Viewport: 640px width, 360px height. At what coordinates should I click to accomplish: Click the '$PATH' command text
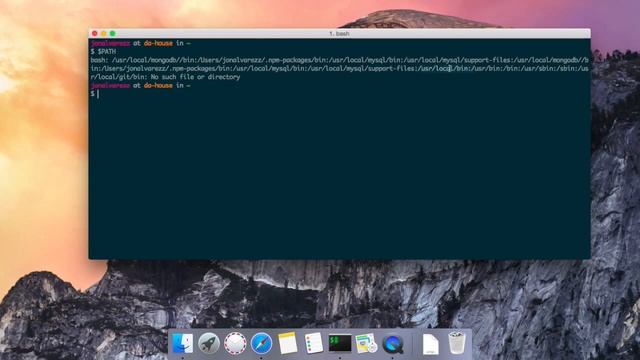click(x=107, y=52)
